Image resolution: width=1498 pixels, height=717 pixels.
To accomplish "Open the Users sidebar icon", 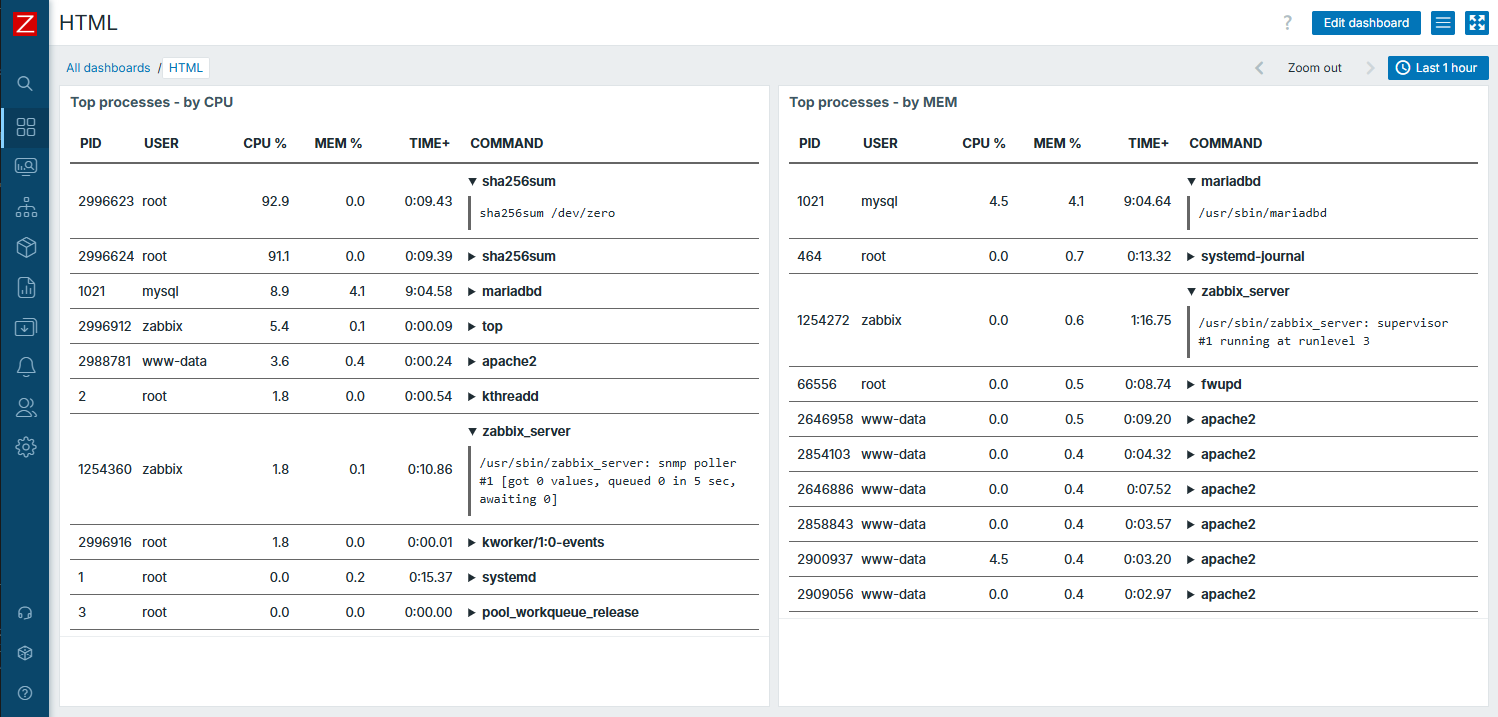I will tap(26, 407).
